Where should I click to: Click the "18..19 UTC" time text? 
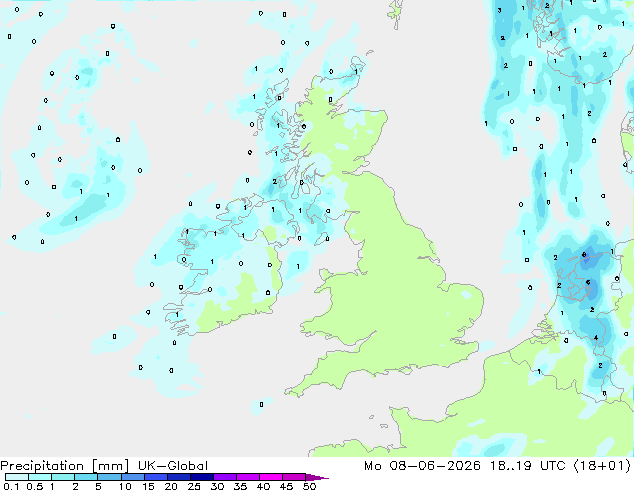pos(526,466)
